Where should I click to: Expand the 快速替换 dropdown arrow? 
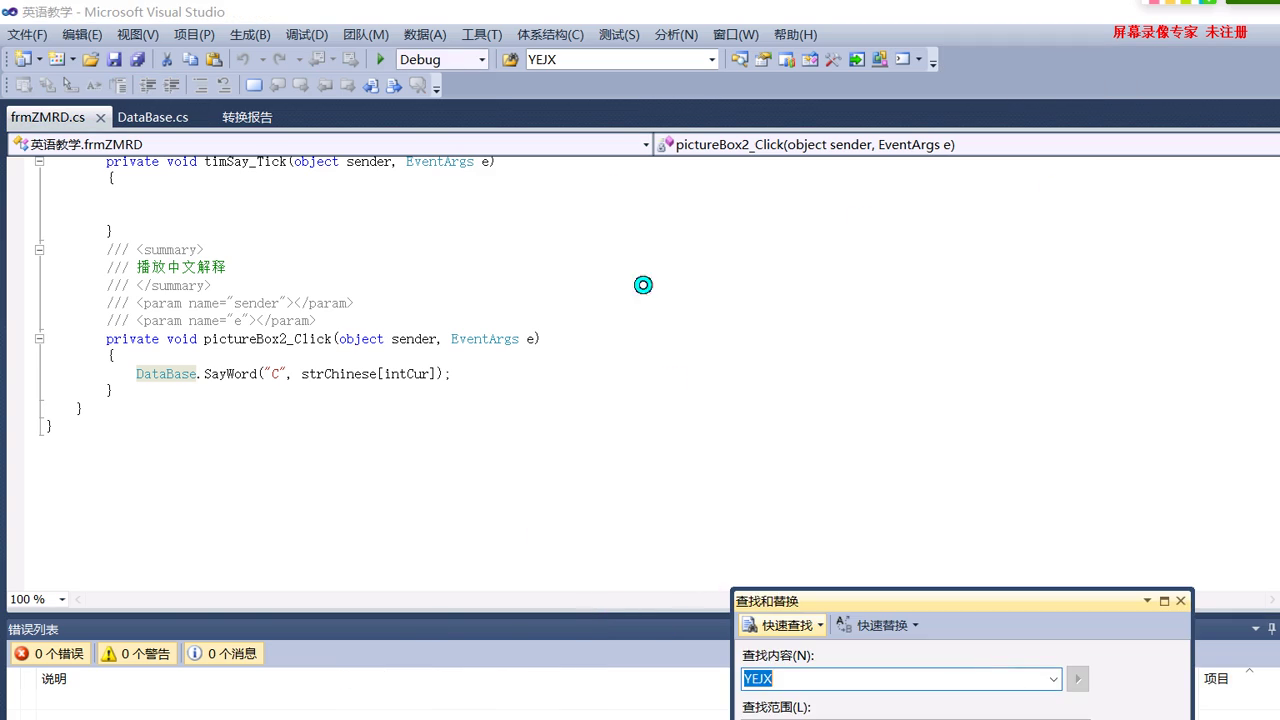(915, 625)
